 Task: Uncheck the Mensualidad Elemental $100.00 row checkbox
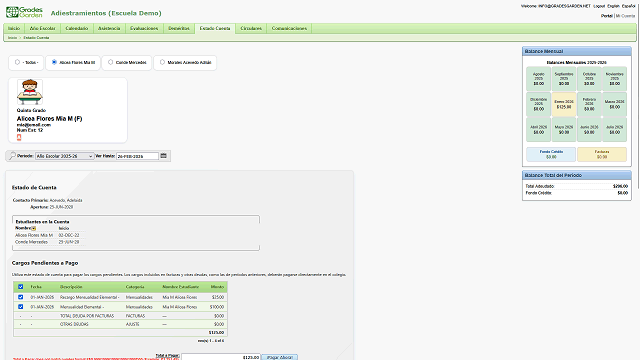(x=20, y=307)
